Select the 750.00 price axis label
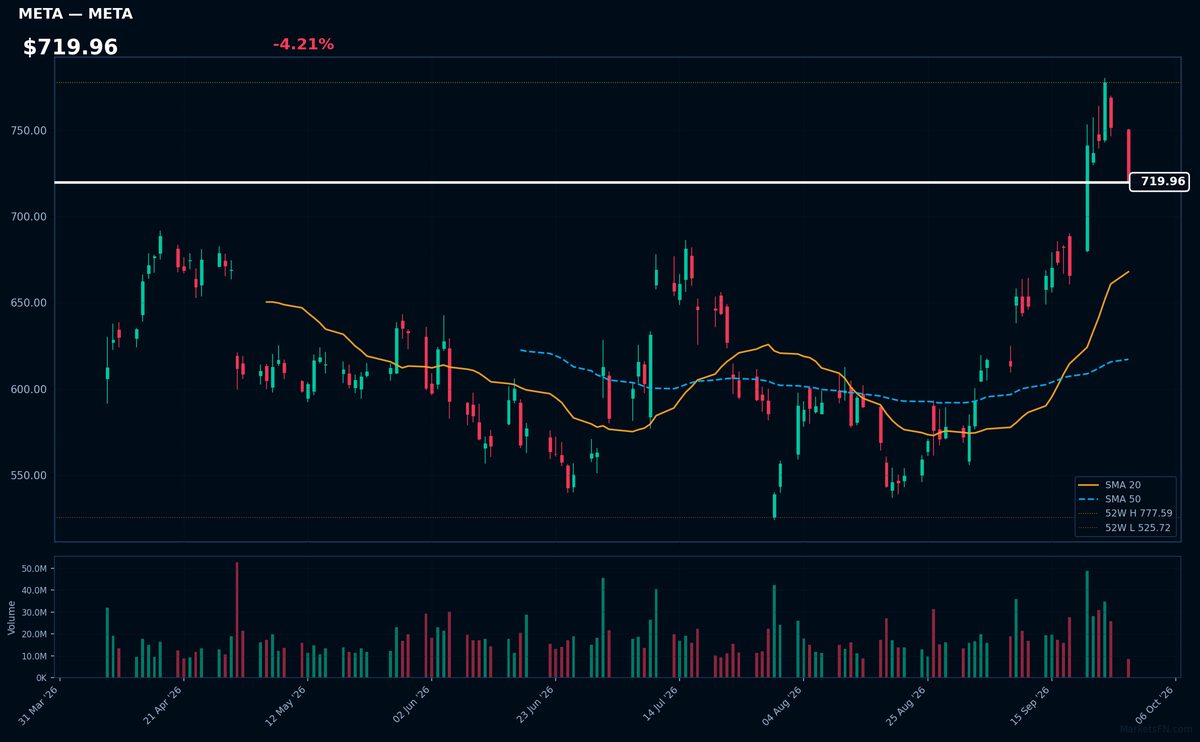Image resolution: width=1200 pixels, height=742 pixels. tap(29, 131)
